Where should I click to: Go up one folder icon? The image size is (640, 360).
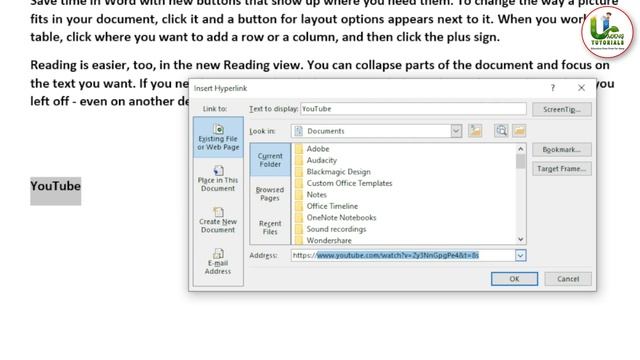coord(475,131)
